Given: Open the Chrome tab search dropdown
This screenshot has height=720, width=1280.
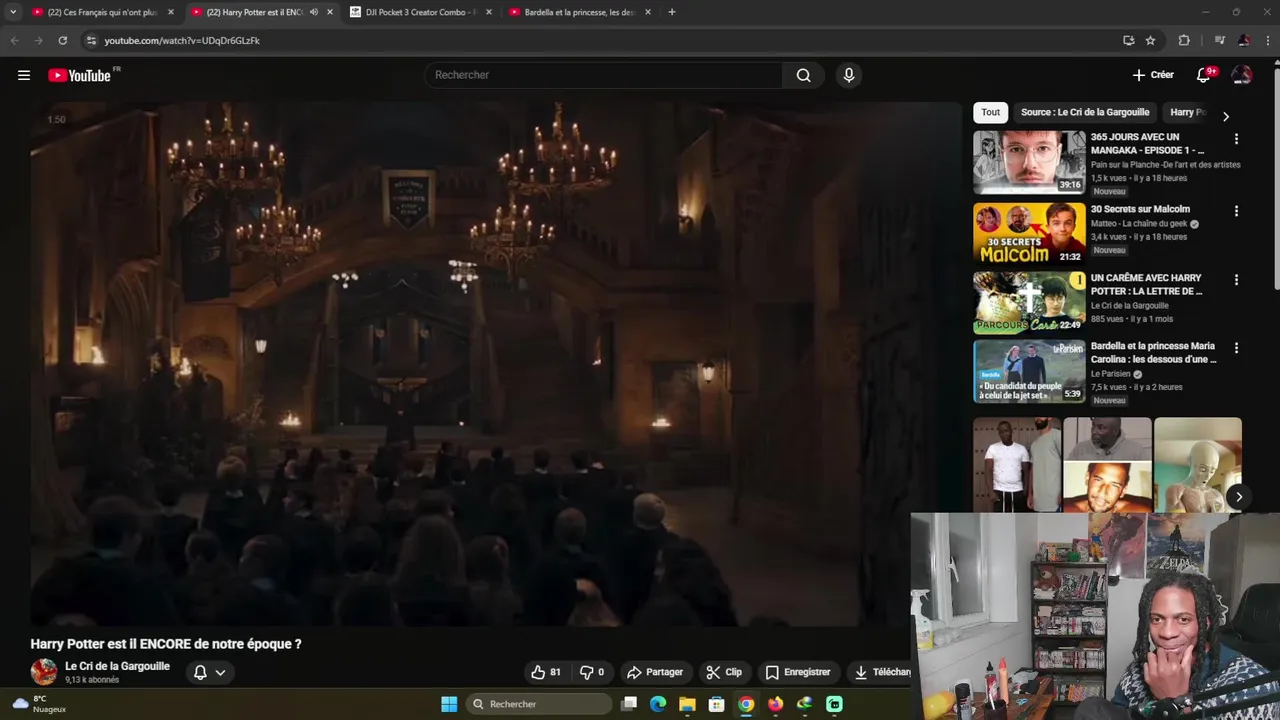Looking at the screenshot, I should click(x=13, y=12).
